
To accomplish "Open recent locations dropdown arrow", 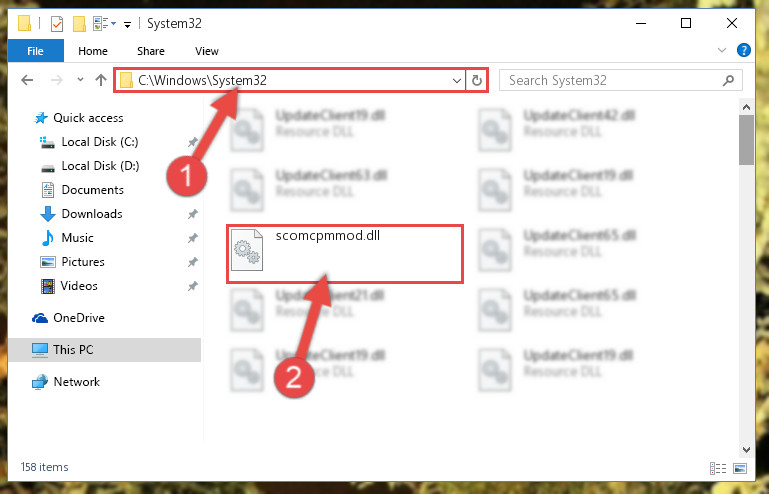I will pyautogui.click(x=80, y=79).
